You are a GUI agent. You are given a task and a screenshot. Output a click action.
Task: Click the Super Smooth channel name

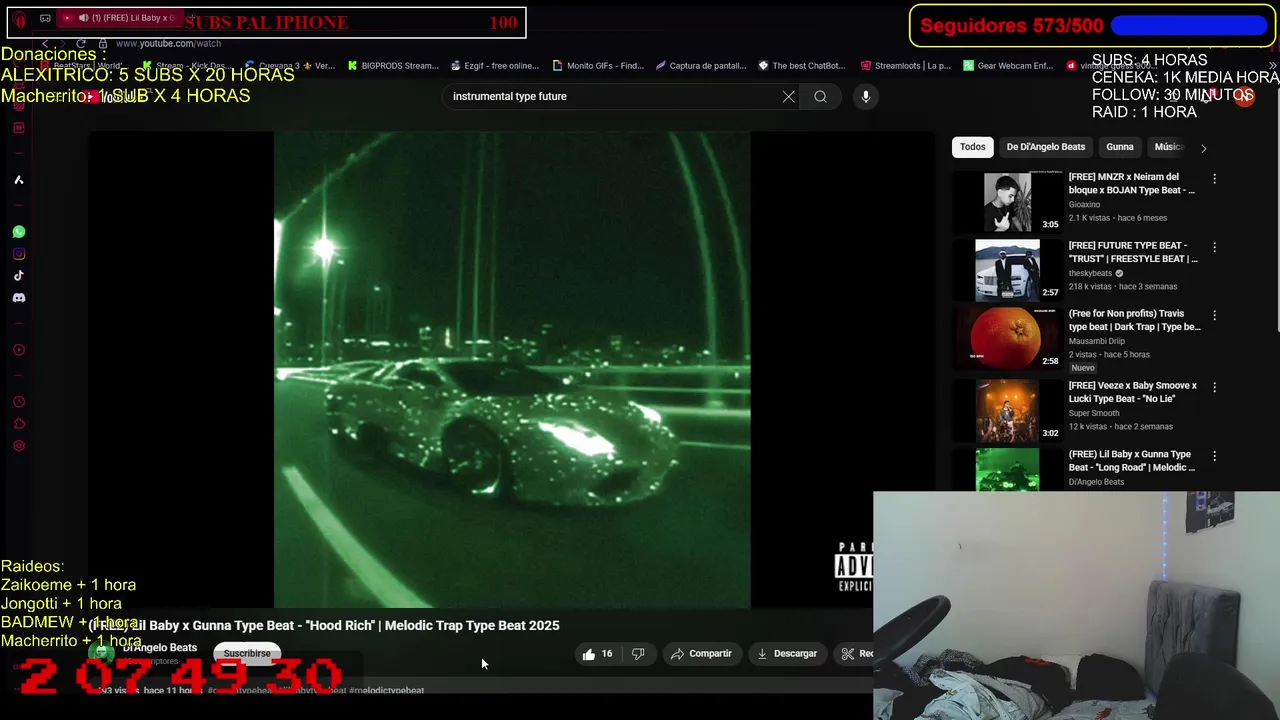click(1094, 413)
